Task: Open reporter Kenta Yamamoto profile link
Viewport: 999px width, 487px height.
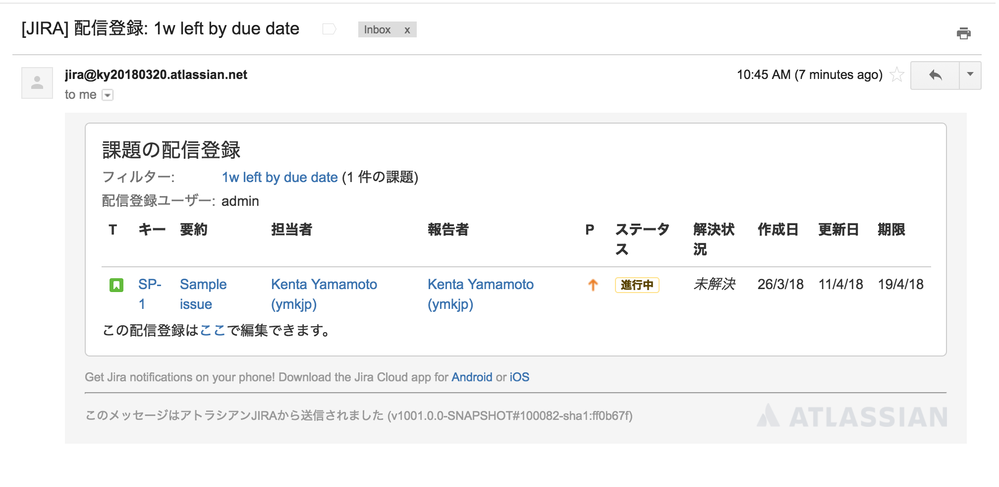Action: (480, 294)
